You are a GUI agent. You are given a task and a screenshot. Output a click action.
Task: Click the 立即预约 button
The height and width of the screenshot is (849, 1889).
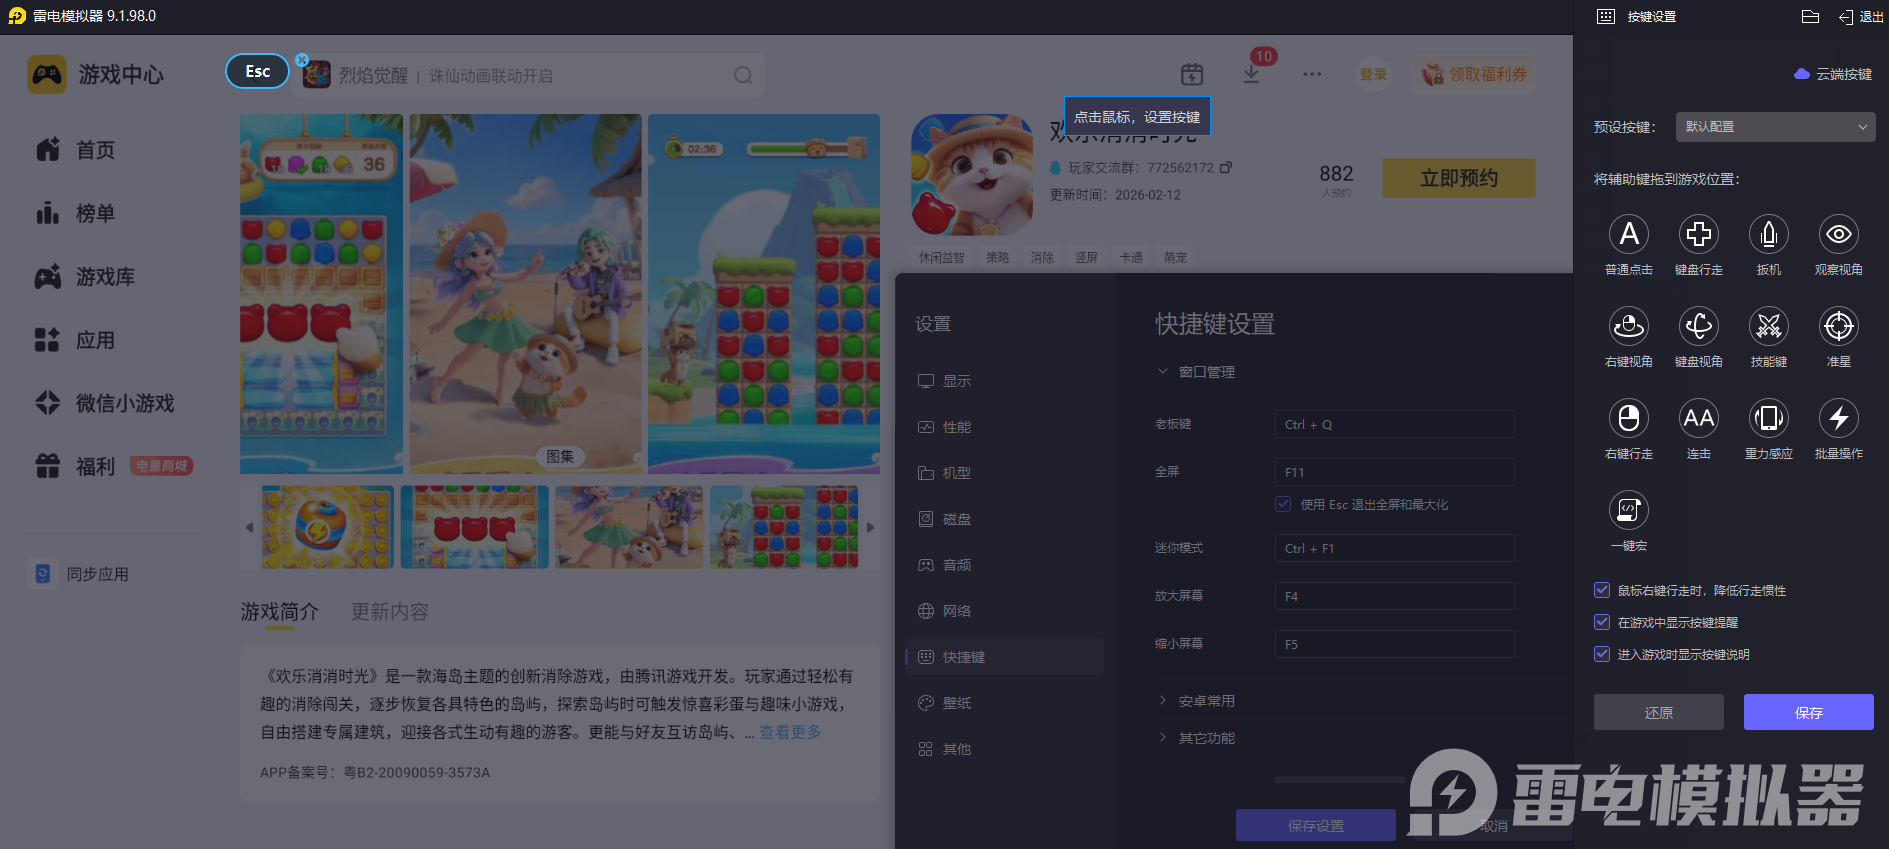(x=1459, y=178)
